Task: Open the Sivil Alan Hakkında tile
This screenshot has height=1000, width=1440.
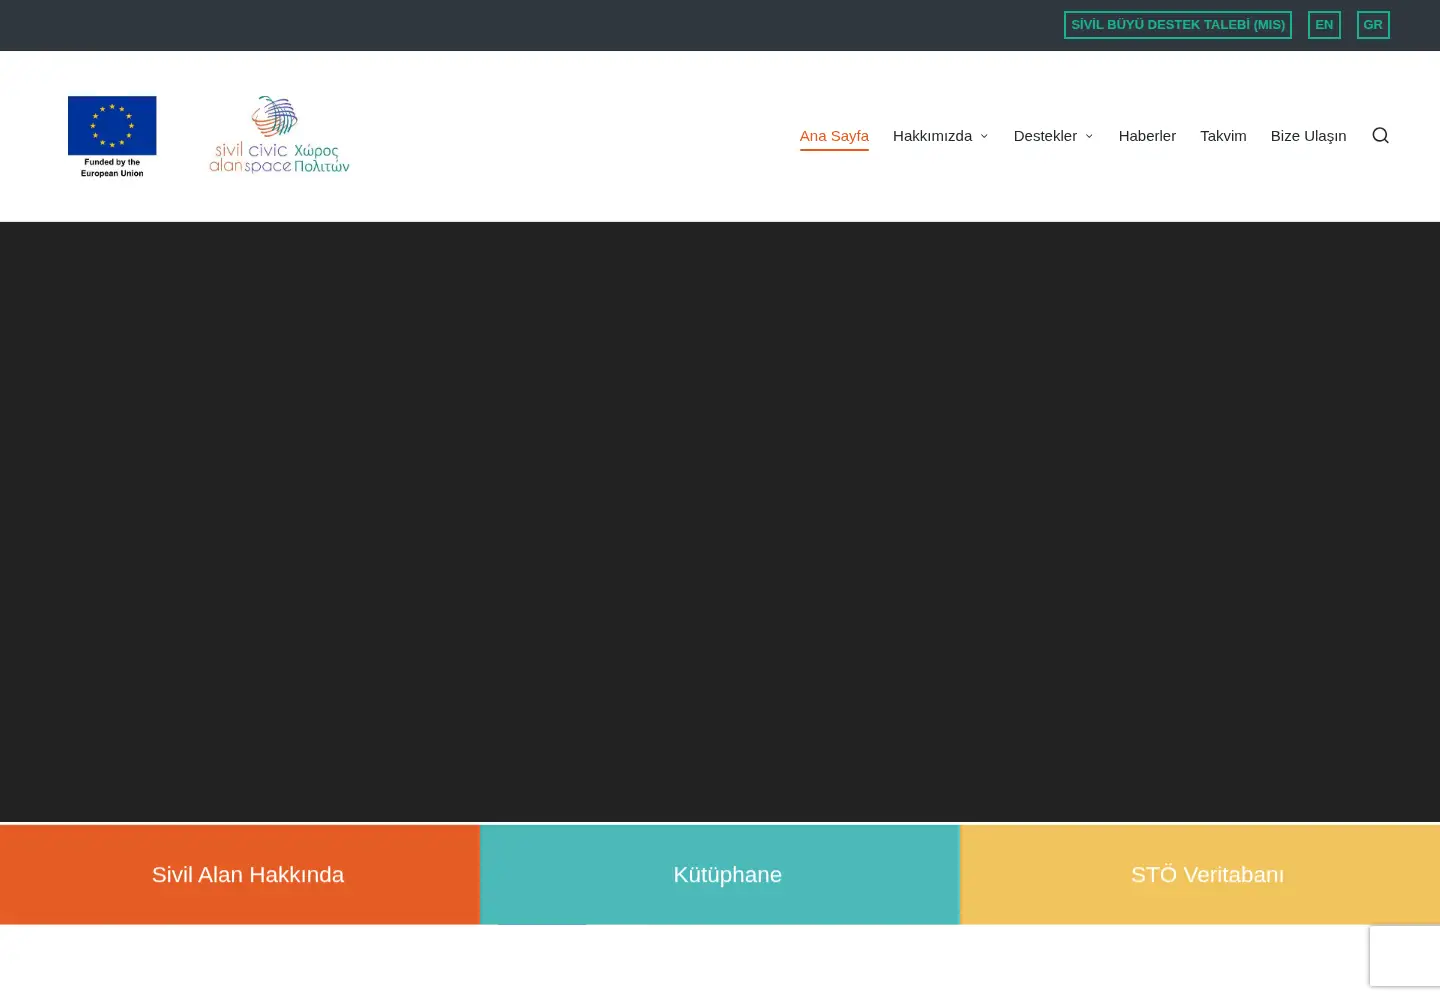Action: 240,874
